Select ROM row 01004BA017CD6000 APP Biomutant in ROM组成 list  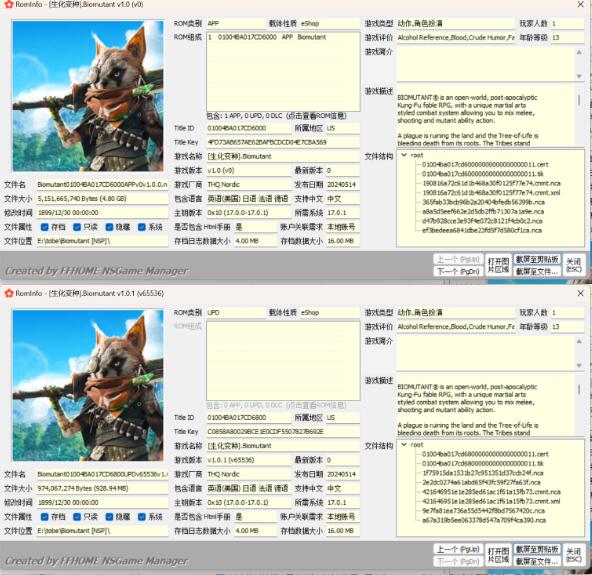coord(282,37)
